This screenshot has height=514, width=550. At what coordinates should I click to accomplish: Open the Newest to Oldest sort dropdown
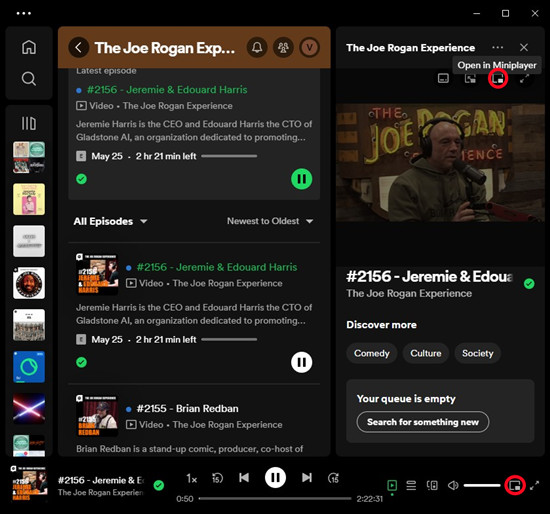270,221
